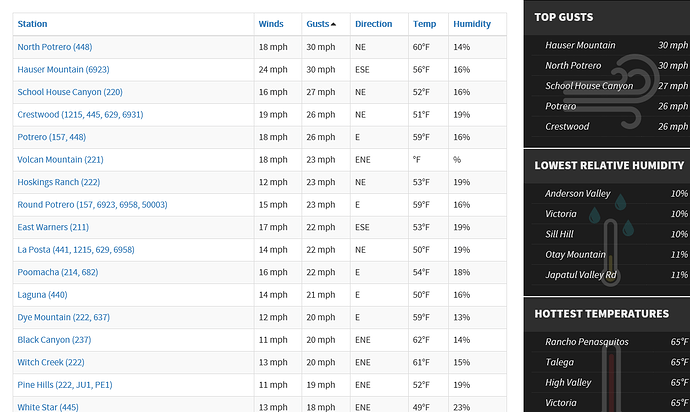Click the Gusts sort arrow icon
The height and width of the screenshot is (412, 690).
(x=333, y=24)
